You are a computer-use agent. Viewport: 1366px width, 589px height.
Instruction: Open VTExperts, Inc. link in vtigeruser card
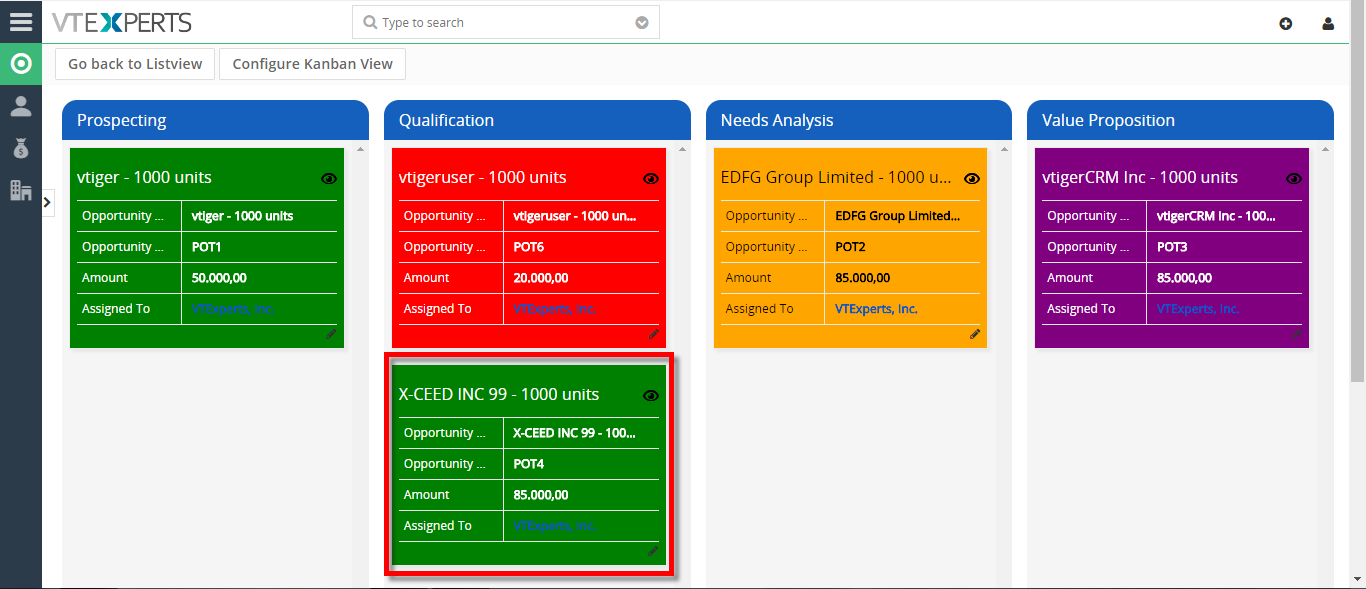point(554,309)
